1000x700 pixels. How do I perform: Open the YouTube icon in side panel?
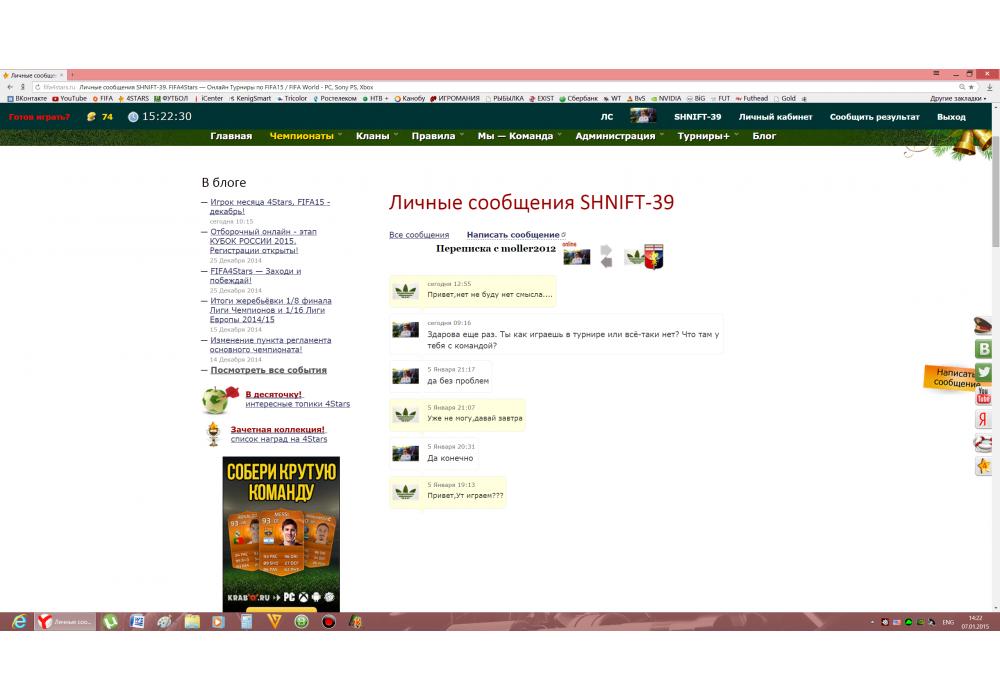pos(983,395)
